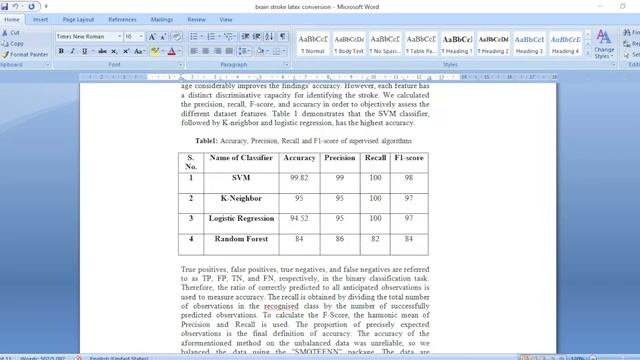Click the Center alignment icon
640x360 pixels.
tap(206, 51)
